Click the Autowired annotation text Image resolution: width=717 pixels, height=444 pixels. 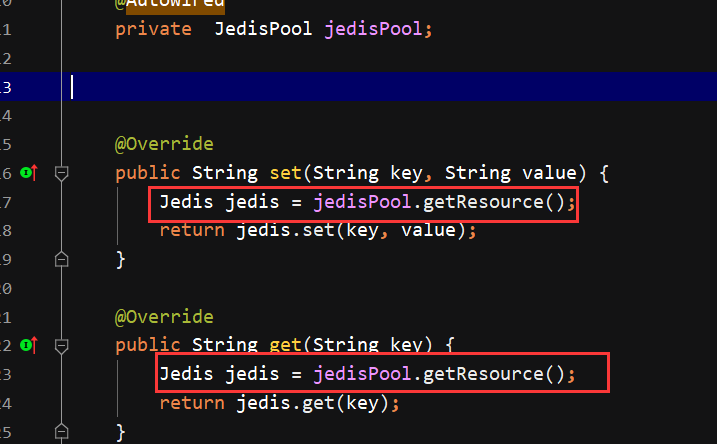click(170, 4)
